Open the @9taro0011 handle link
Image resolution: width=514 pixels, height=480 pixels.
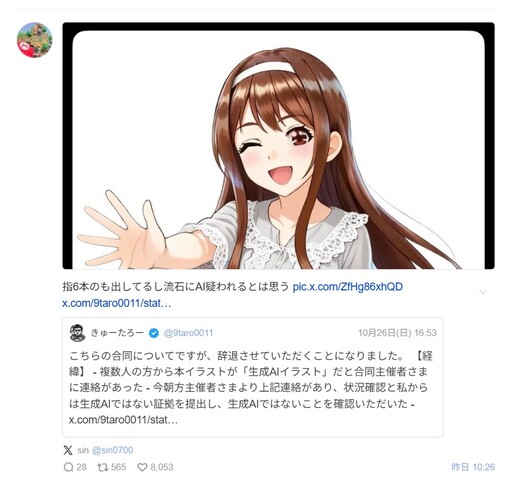(188, 333)
